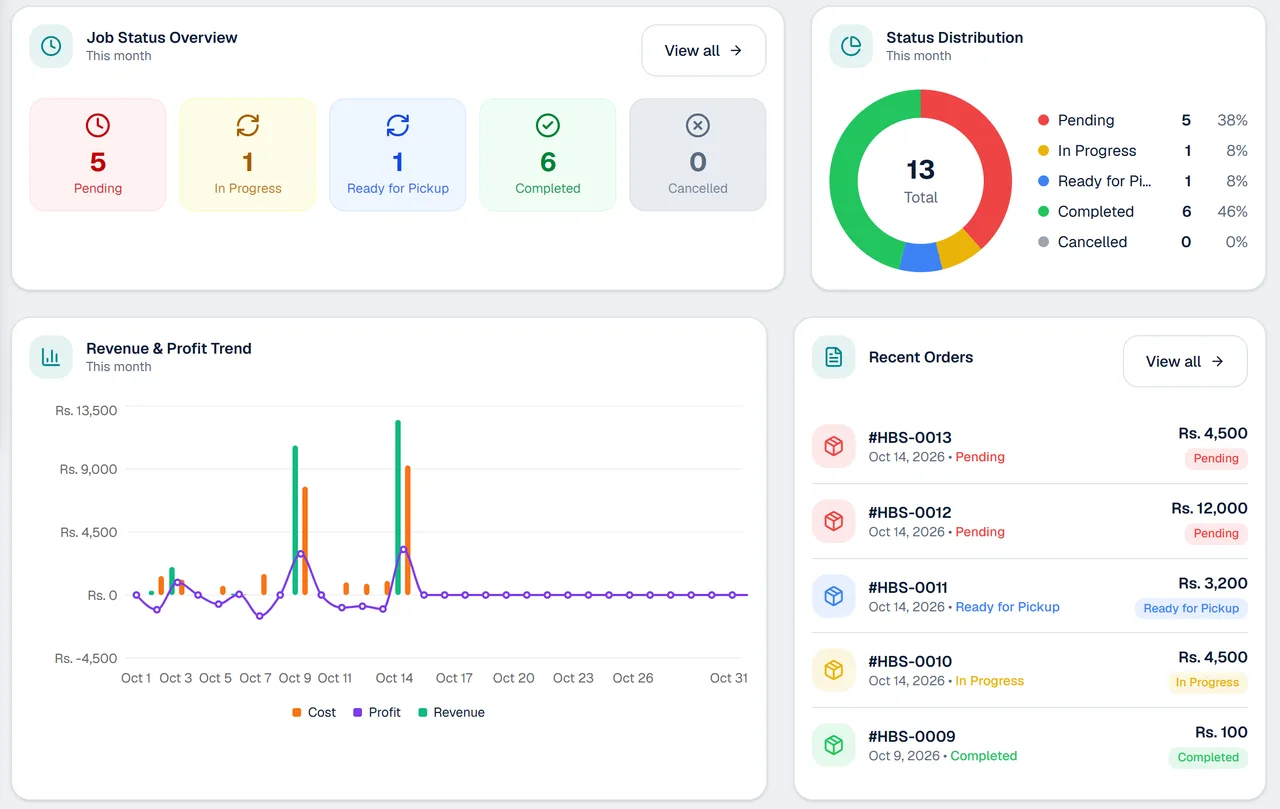Open order #HBS-0013 title
1280x809 pixels.
[910, 437]
